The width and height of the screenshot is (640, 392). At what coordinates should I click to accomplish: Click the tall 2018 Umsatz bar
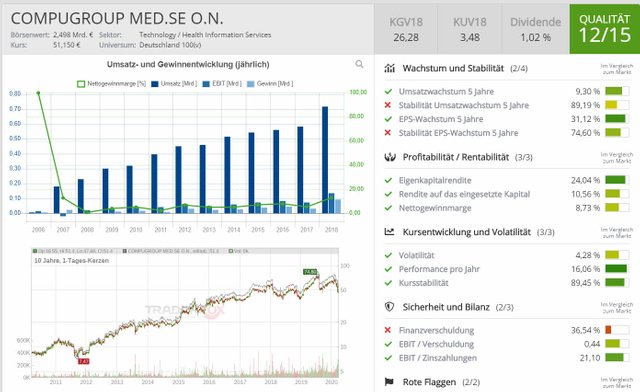click(x=325, y=160)
